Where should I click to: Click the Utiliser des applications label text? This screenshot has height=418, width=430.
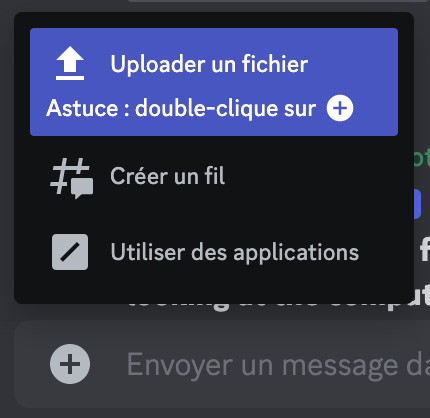point(235,252)
